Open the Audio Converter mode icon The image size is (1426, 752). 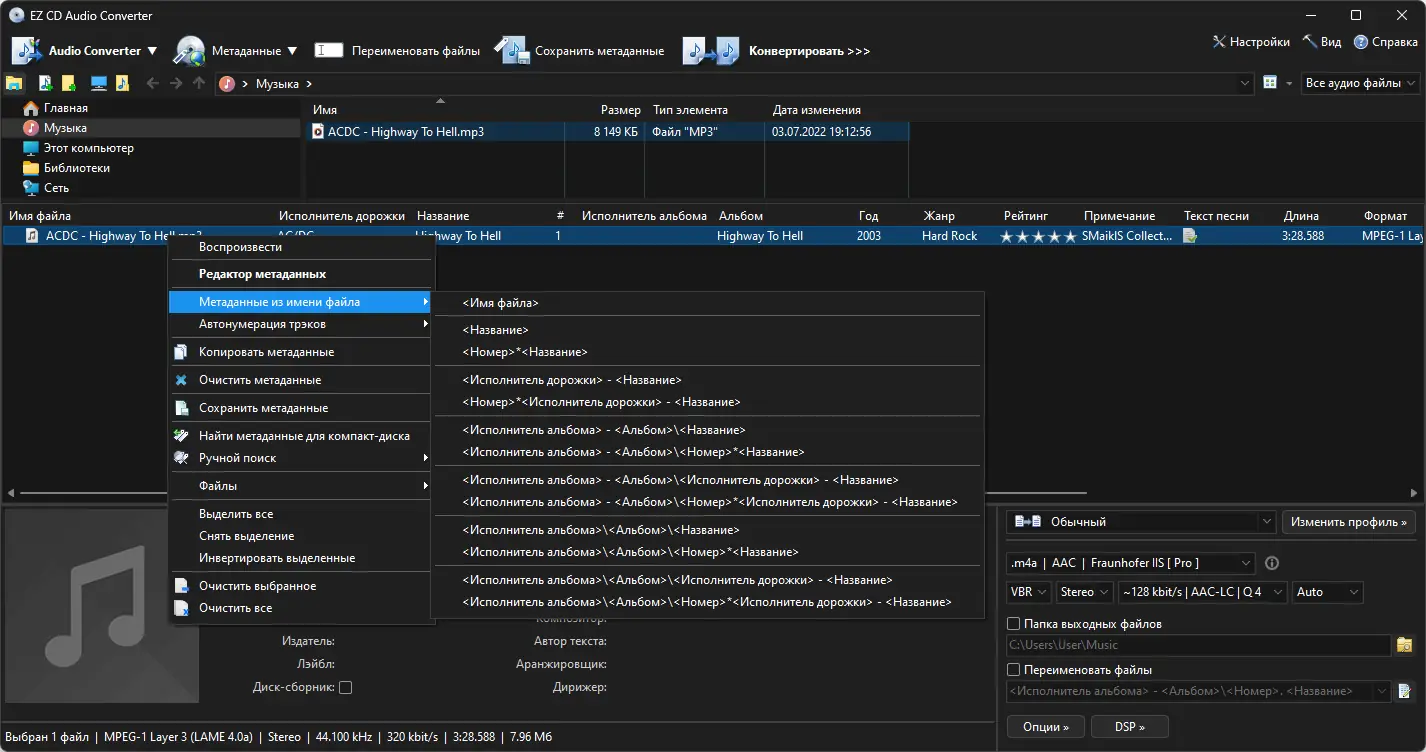point(25,50)
